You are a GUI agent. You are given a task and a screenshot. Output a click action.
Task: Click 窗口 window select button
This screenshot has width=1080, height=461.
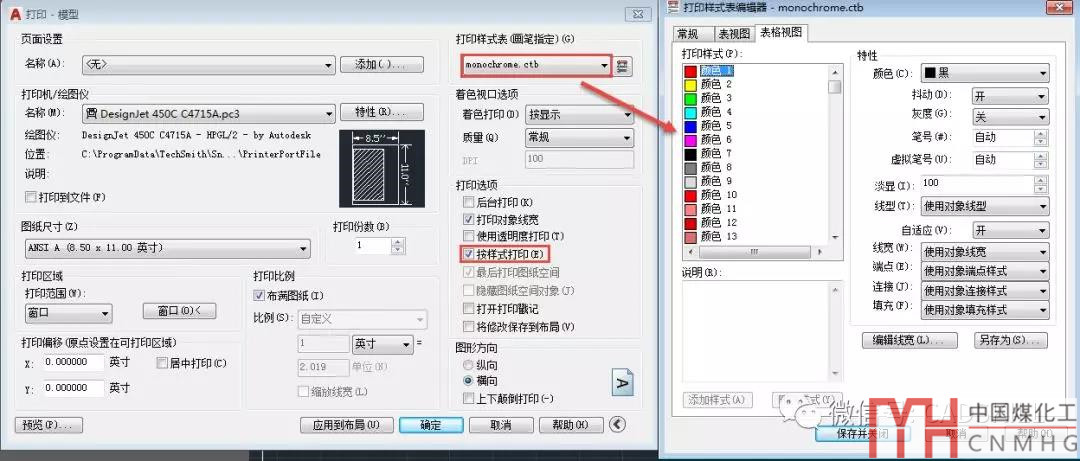point(179,311)
